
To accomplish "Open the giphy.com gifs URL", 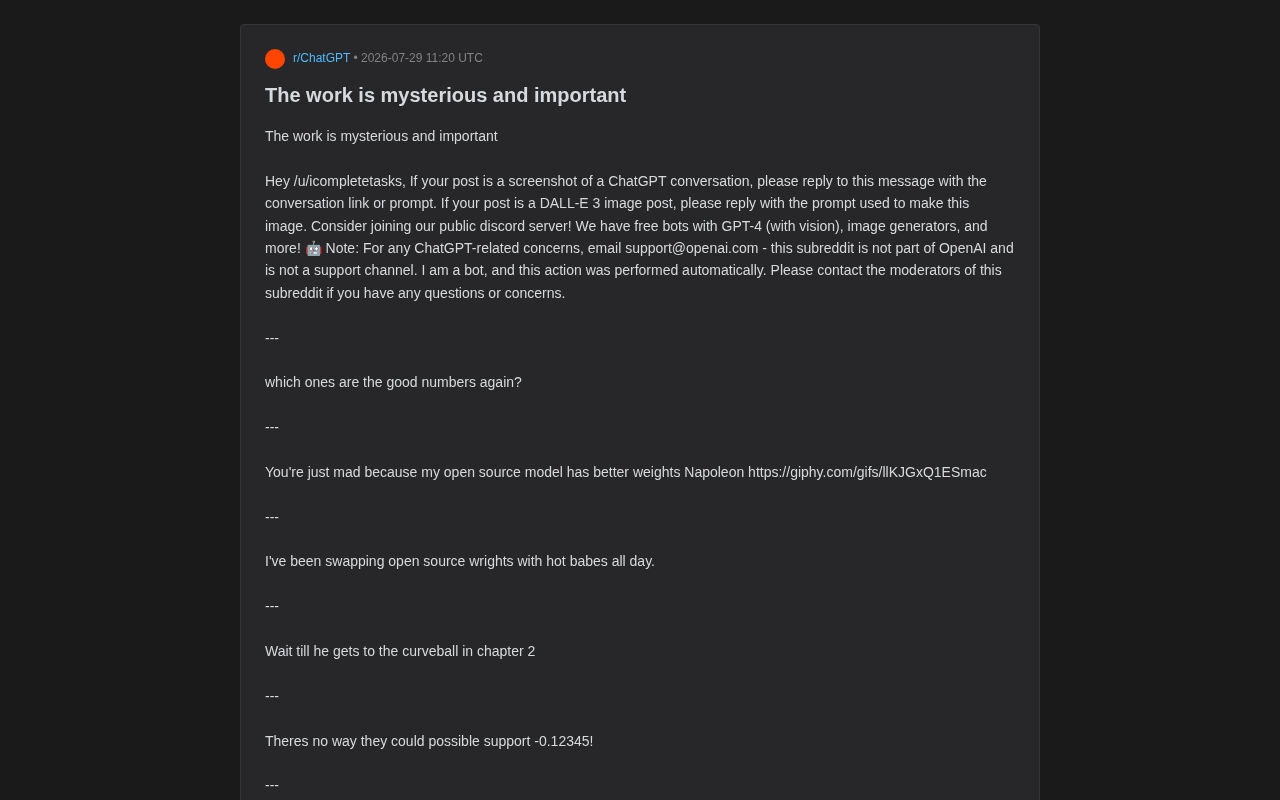I will pos(867,472).
